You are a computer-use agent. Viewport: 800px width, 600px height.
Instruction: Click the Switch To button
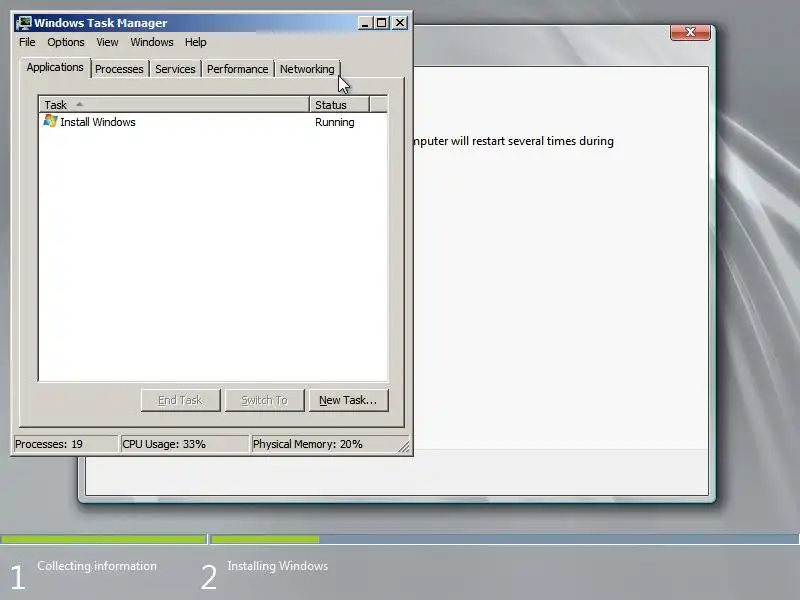click(264, 401)
